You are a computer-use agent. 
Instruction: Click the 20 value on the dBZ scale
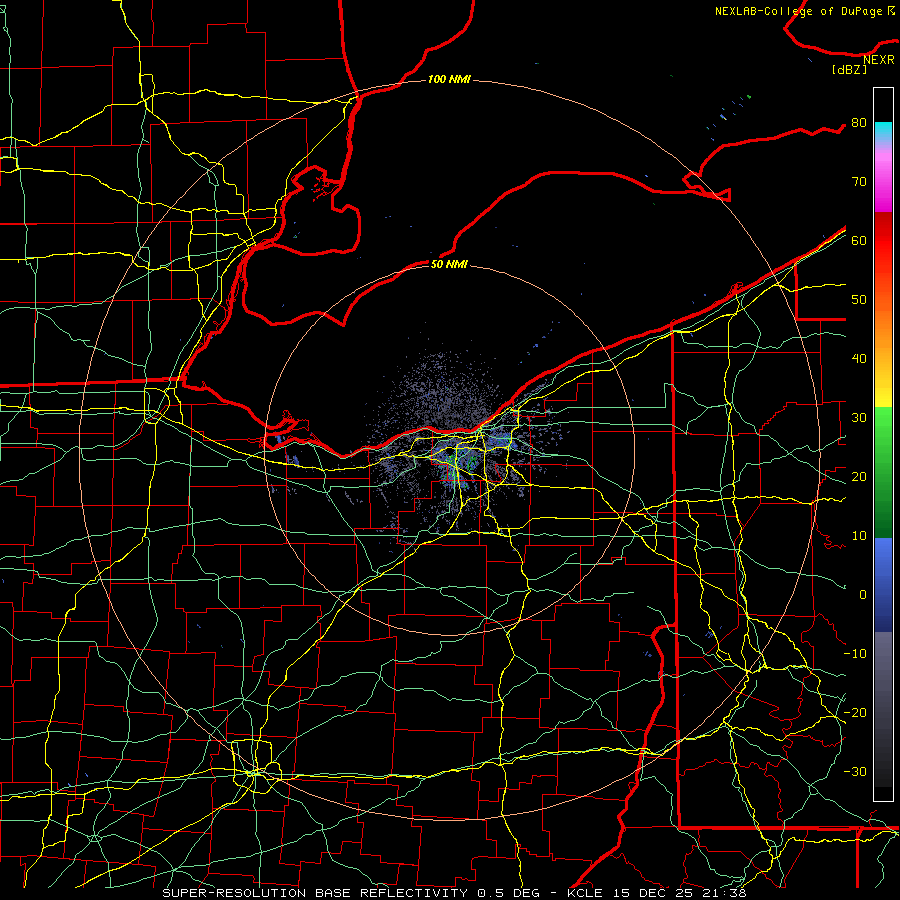tap(859, 476)
